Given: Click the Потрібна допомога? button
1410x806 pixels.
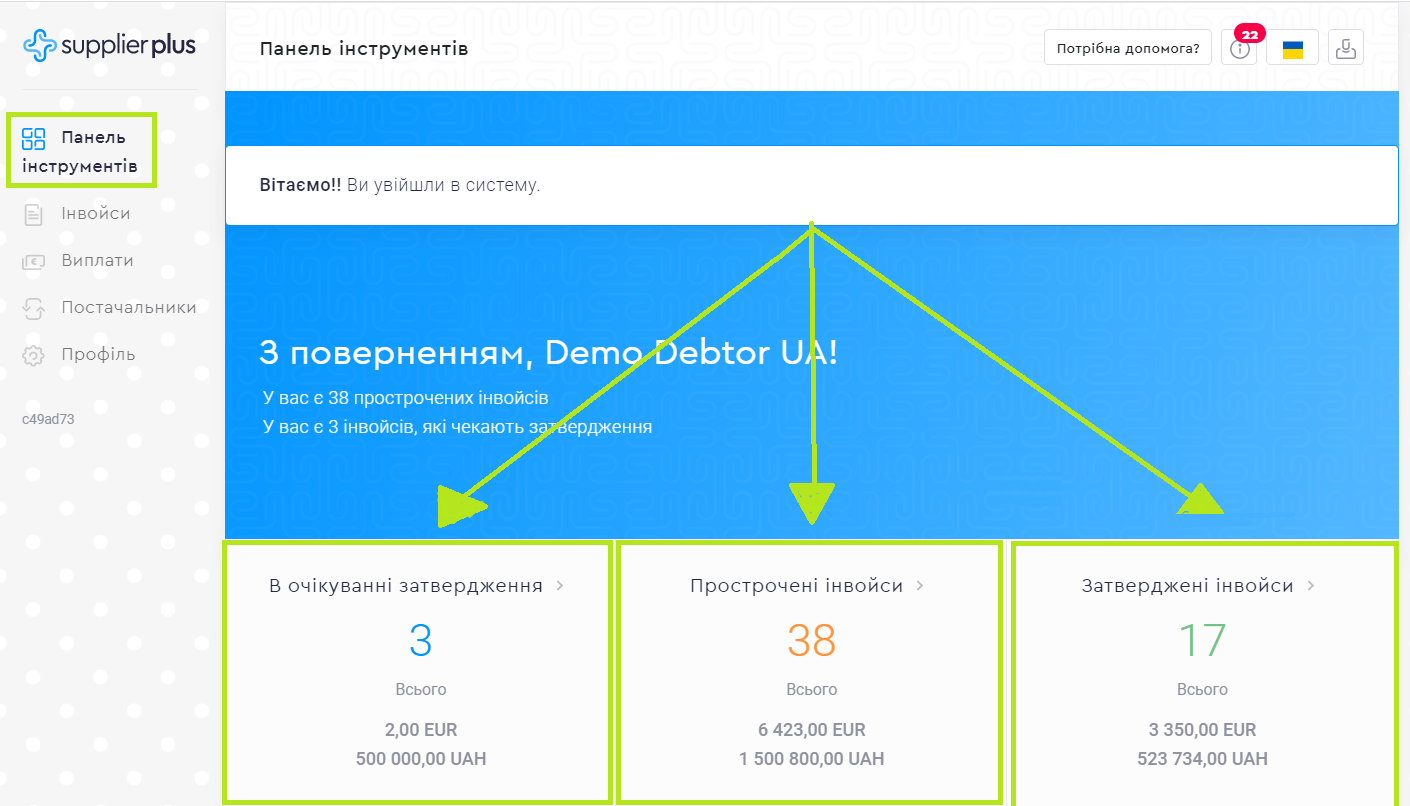Looking at the screenshot, I should (1128, 48).
